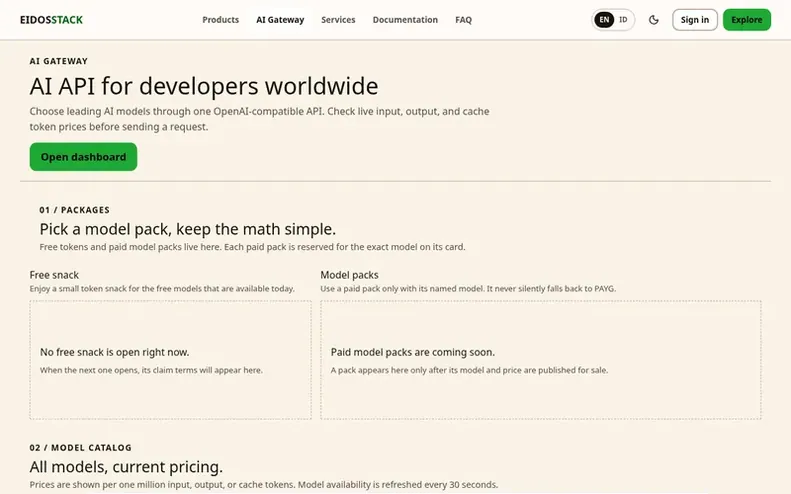Viewport: 791px width, 494px height.
Task: Toggle dark mode moon icon
Action: [654, 20]
